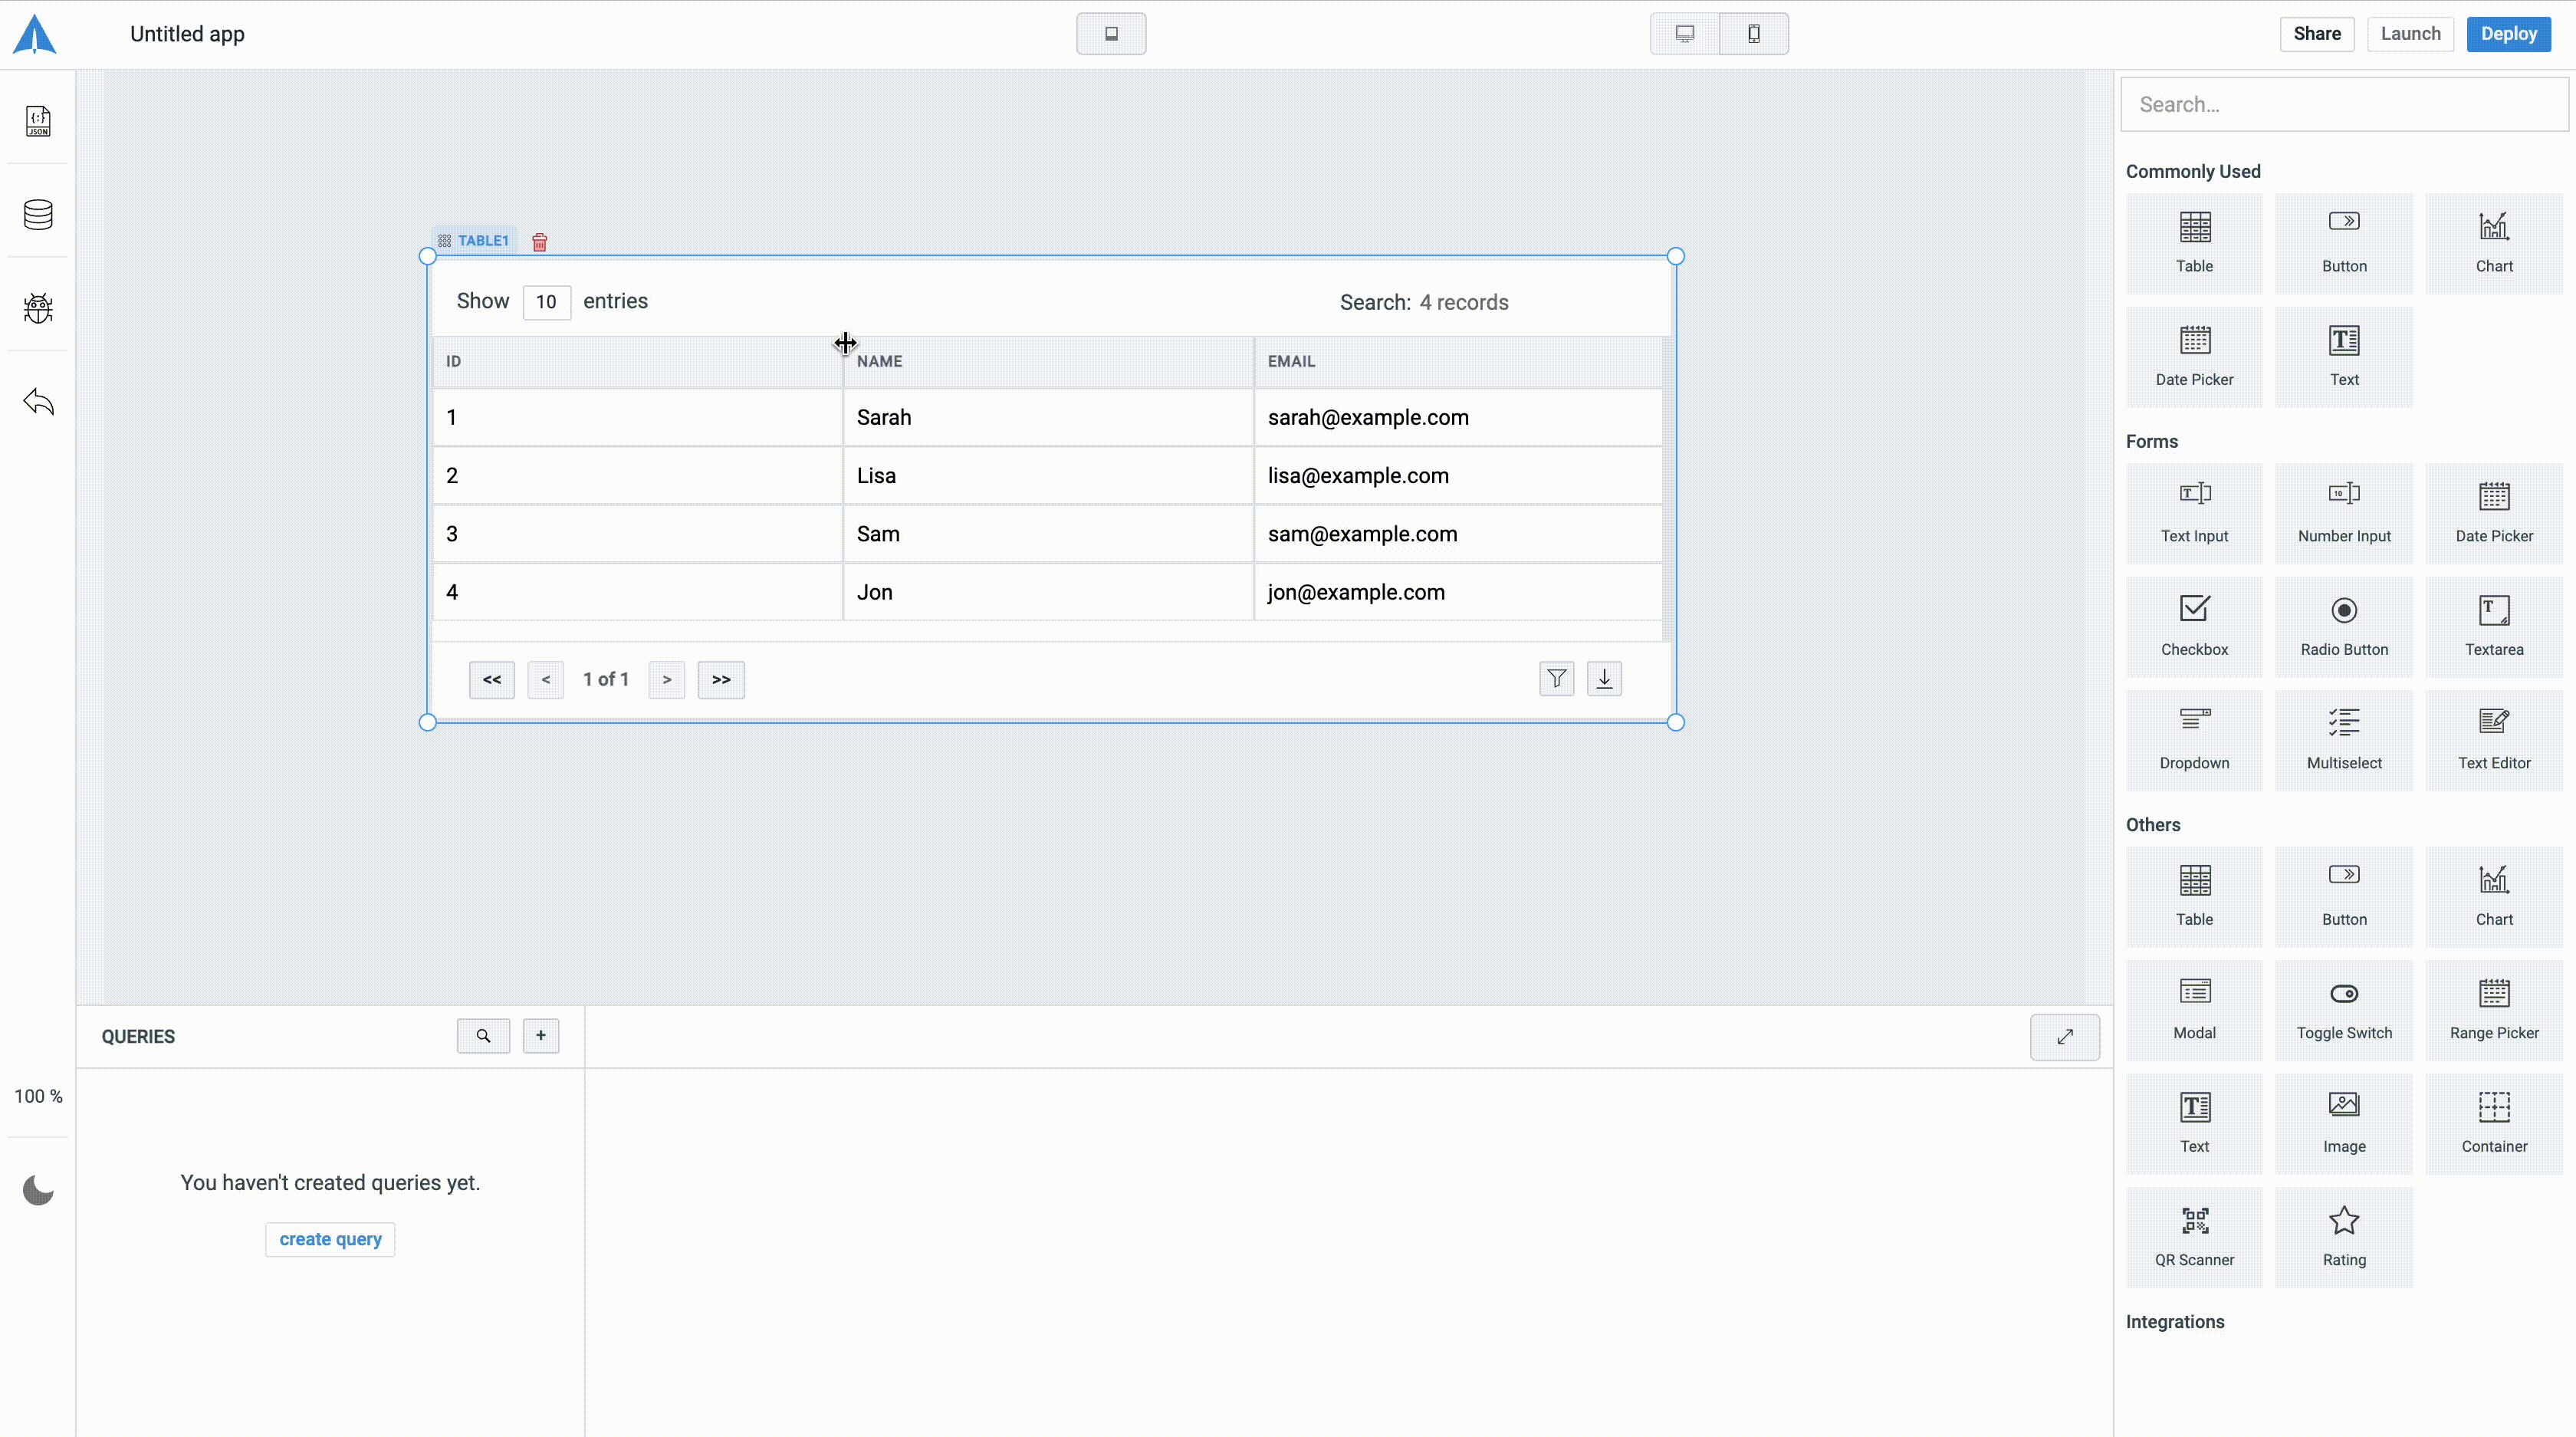Open the Share dialog

pos(2316,34)
